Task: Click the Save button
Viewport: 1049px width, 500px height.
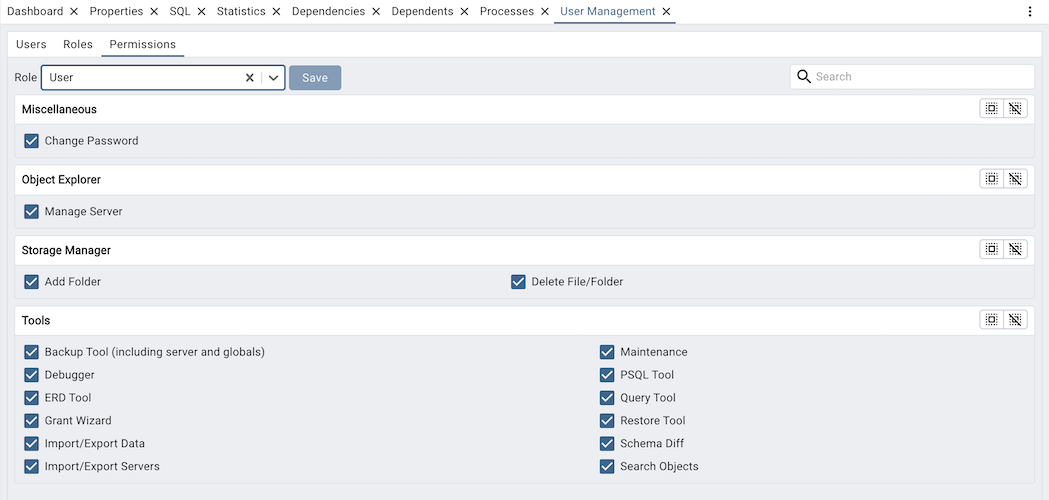Action: [x=315, y=78]
